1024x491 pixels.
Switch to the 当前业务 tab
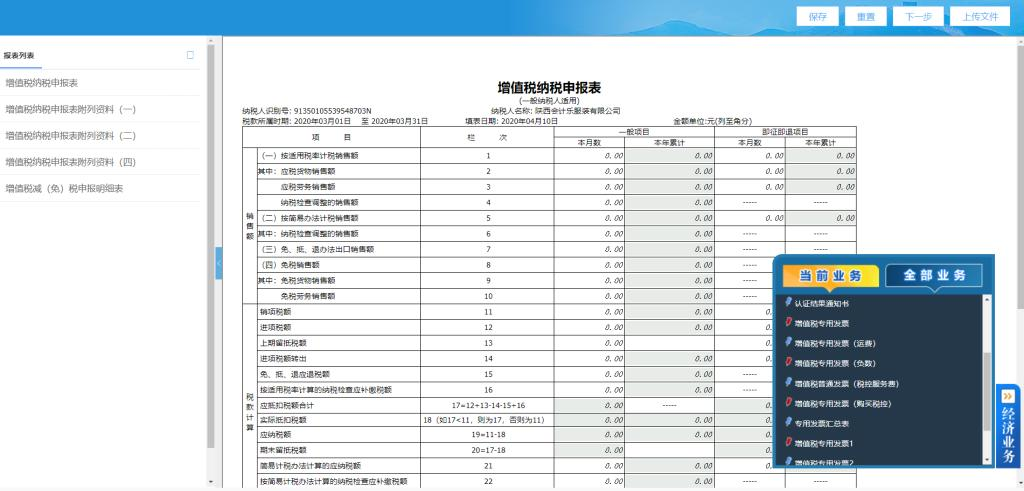click(830, 276)
